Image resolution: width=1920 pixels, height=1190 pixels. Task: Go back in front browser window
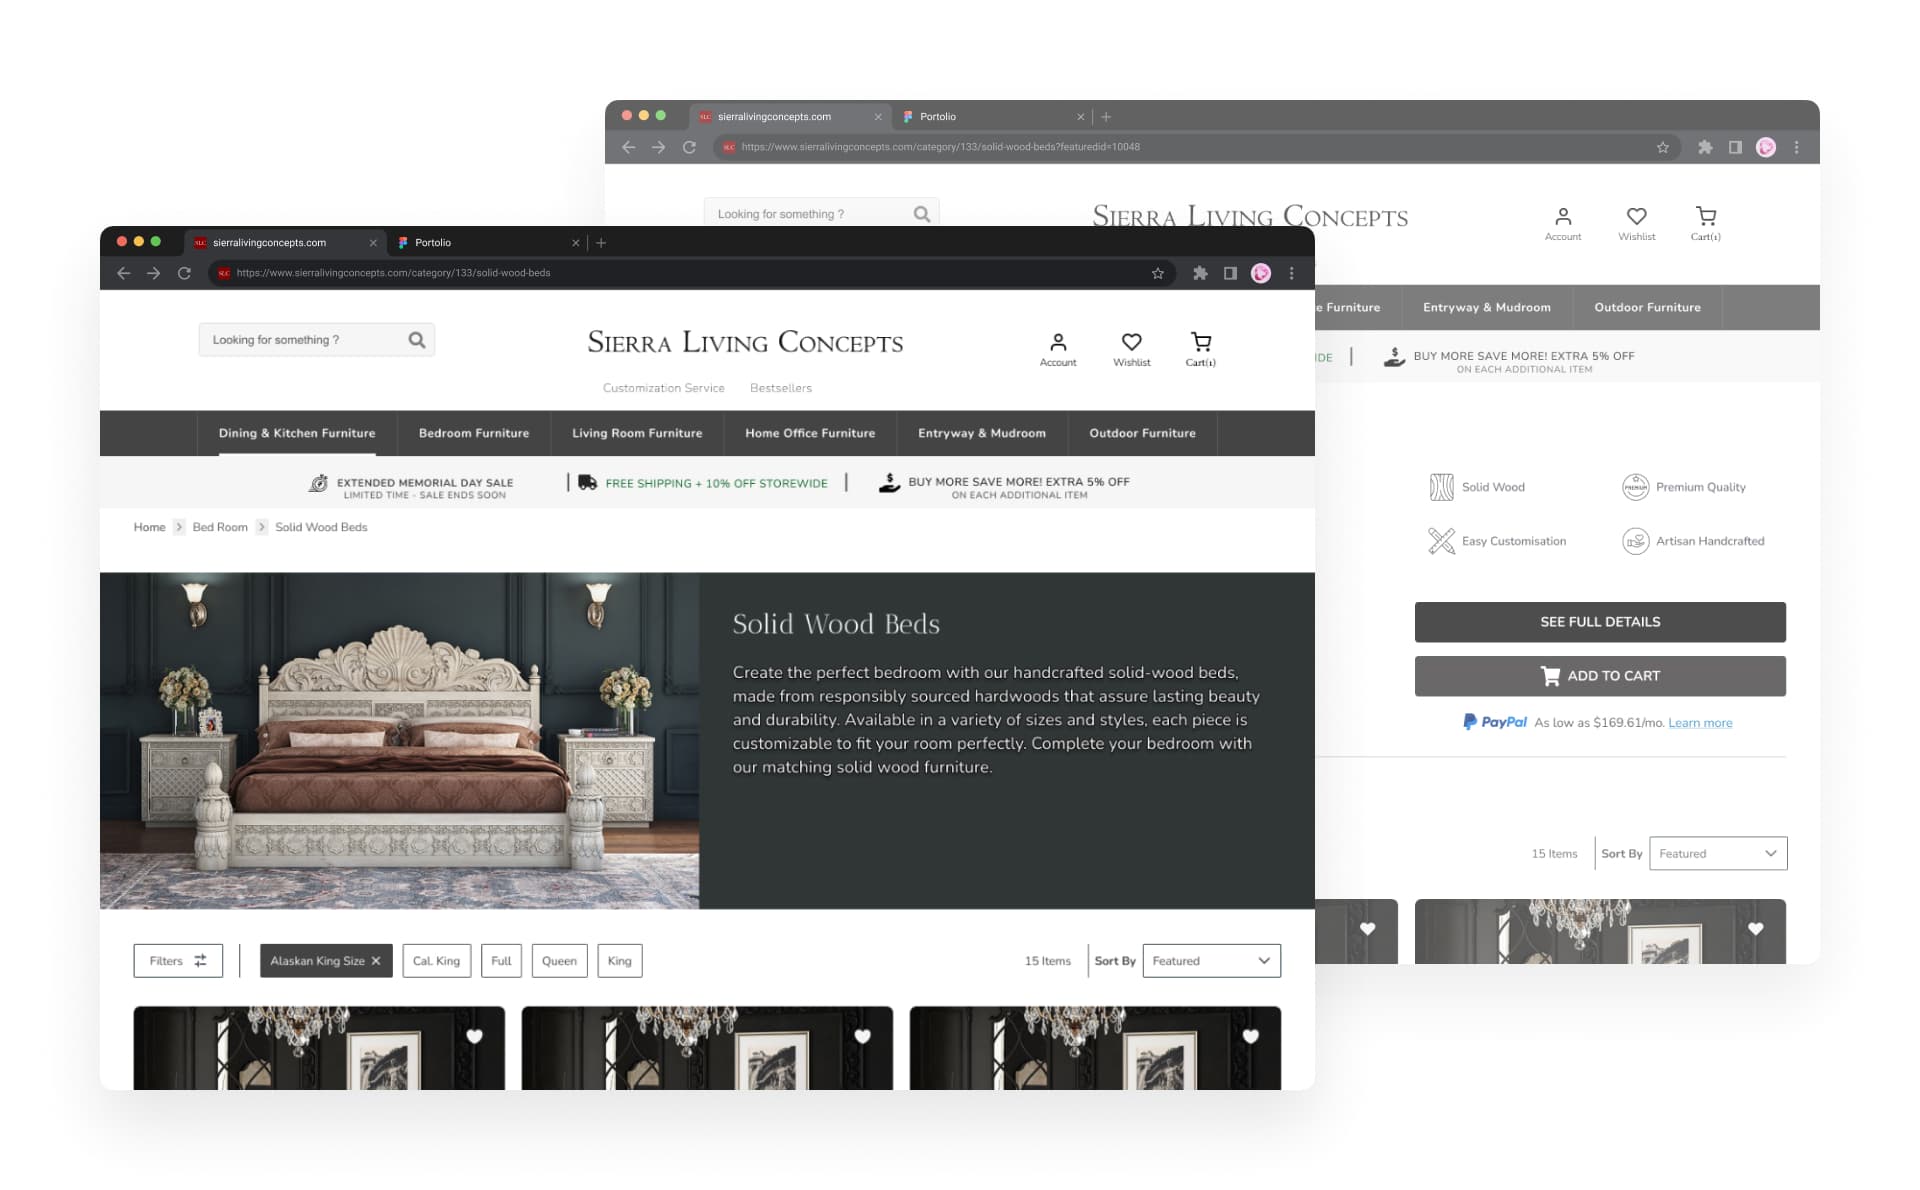tap(123, 273)
